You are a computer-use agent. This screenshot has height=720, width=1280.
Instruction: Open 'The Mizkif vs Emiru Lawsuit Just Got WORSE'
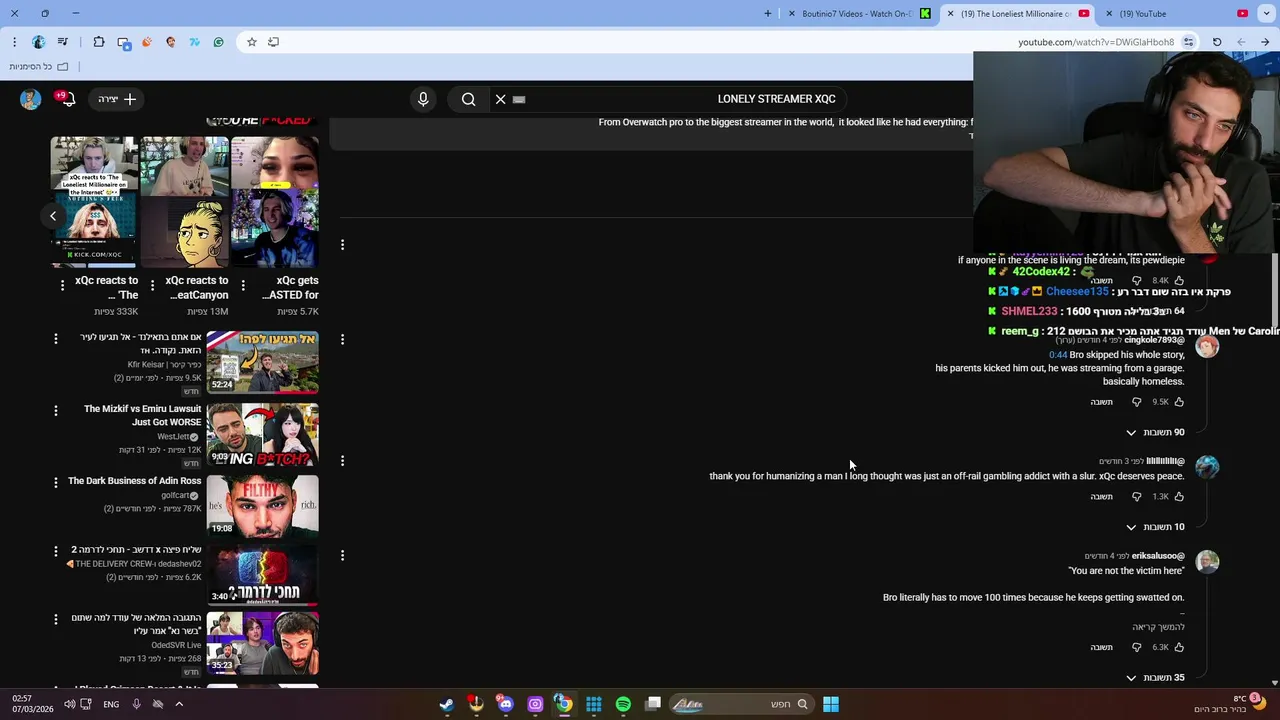point(143,416)
